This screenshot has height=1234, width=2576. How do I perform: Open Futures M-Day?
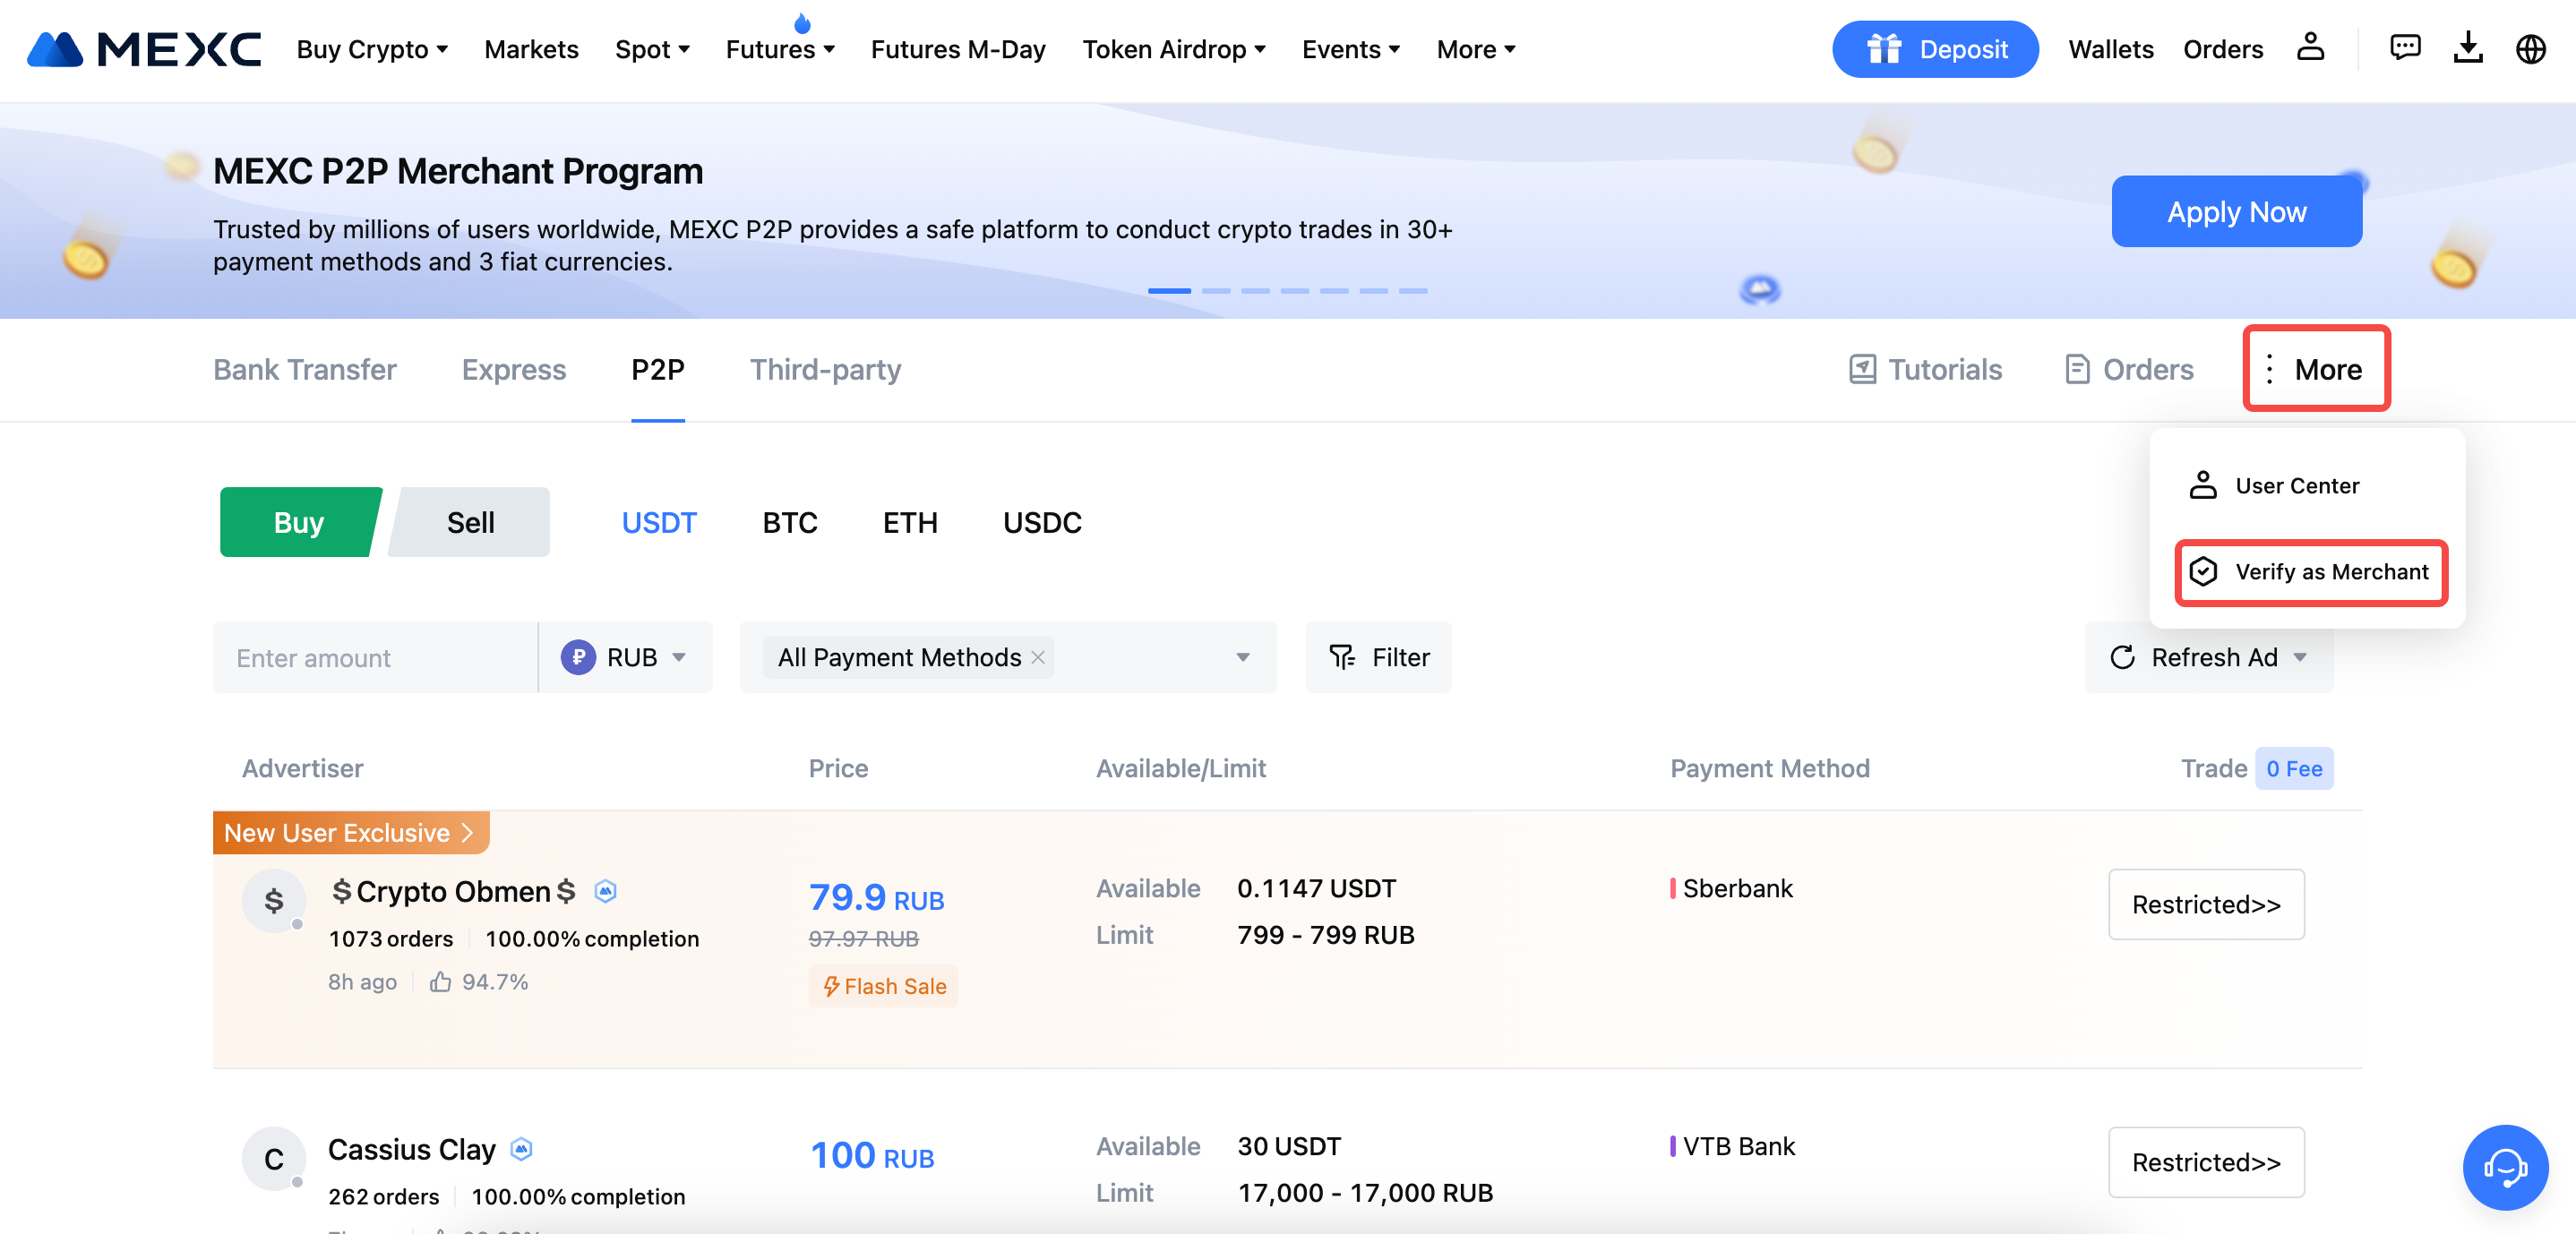[x=958, y=49]
